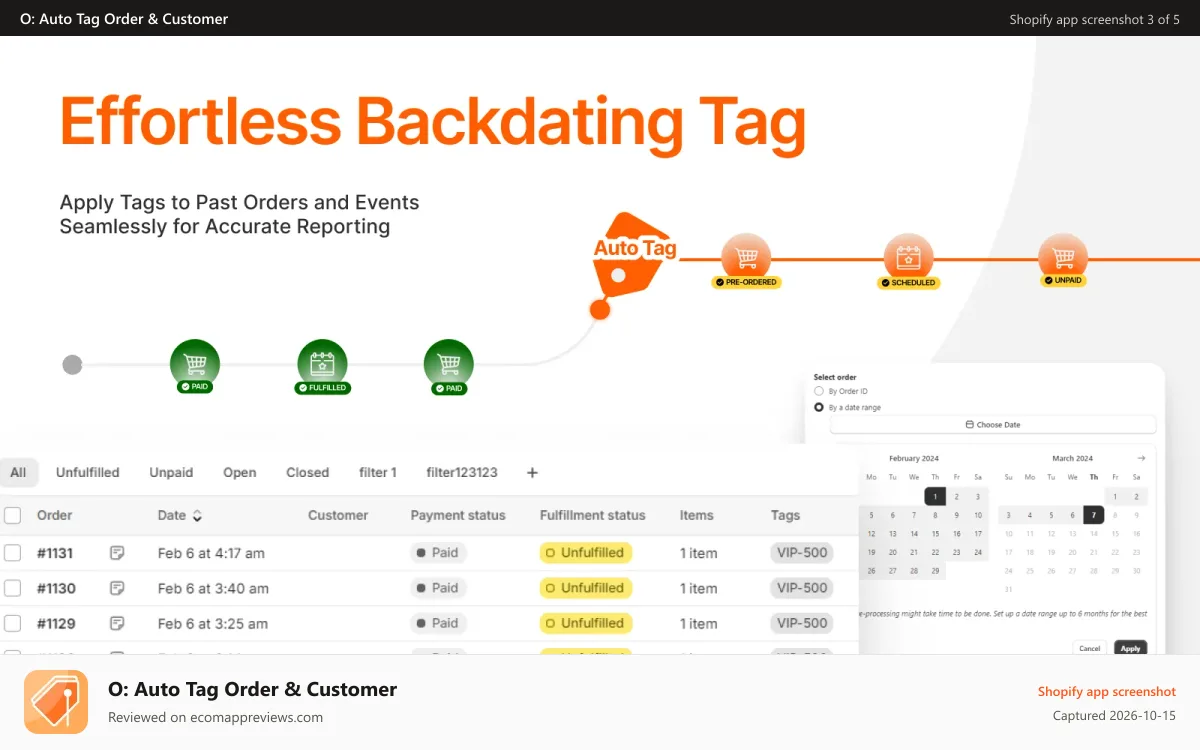Click the date Feb 6 at 3:40 am

pyautogui.click(x=213, y=588)
